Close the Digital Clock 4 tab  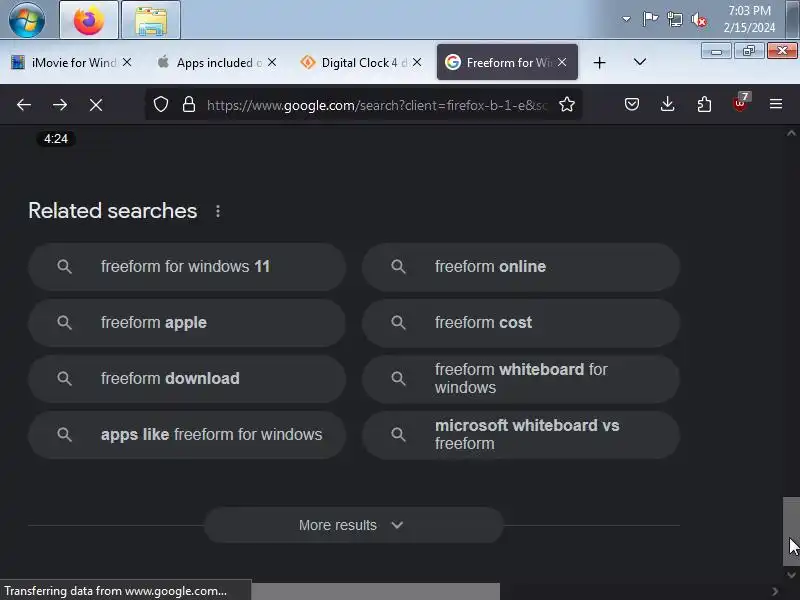417,62
